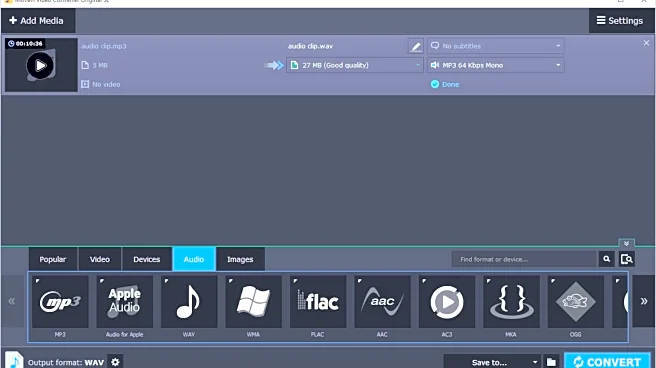
Task: Open presets arrow on the WAV tile
Action: click(166, 281)
